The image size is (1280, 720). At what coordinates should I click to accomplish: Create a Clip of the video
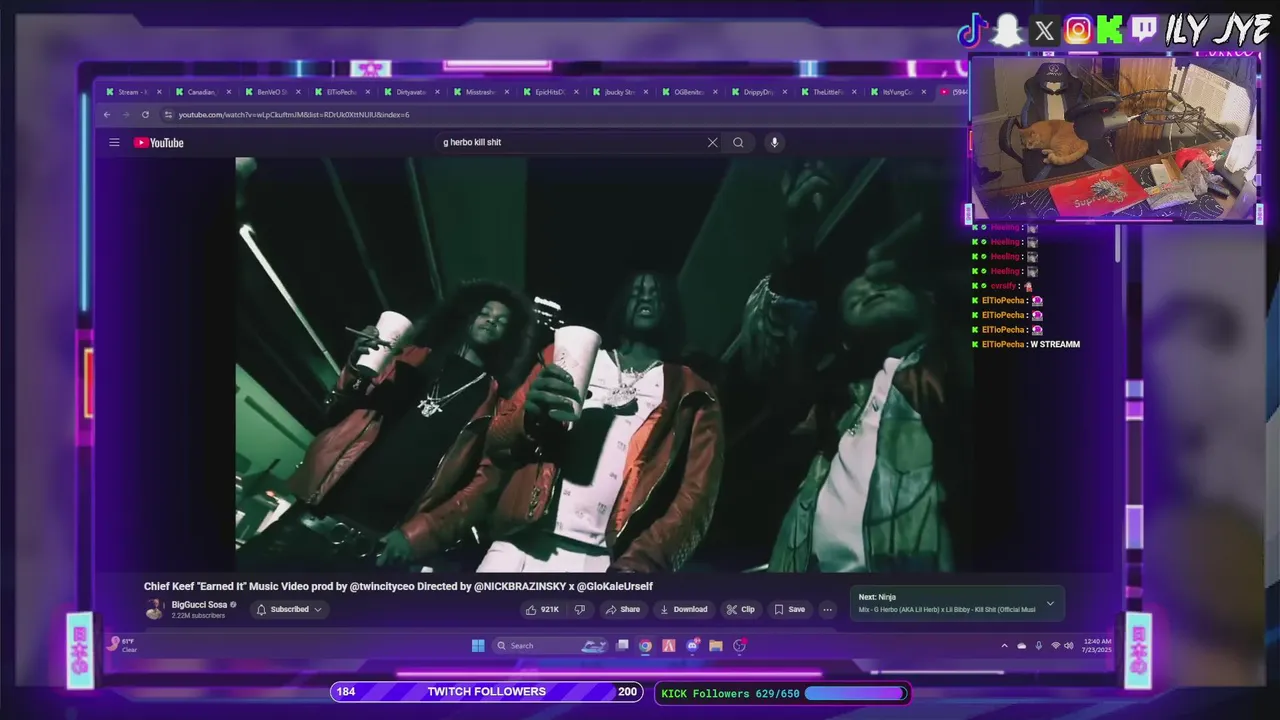[x=741, y=609]
